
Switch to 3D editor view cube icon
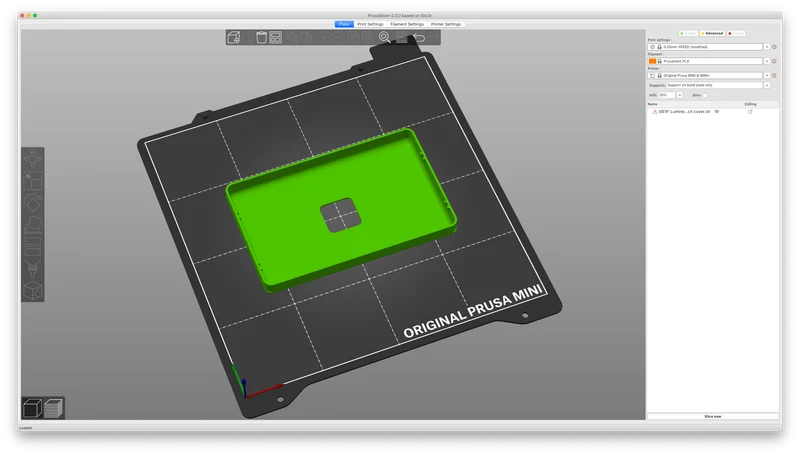click(32, 408)
